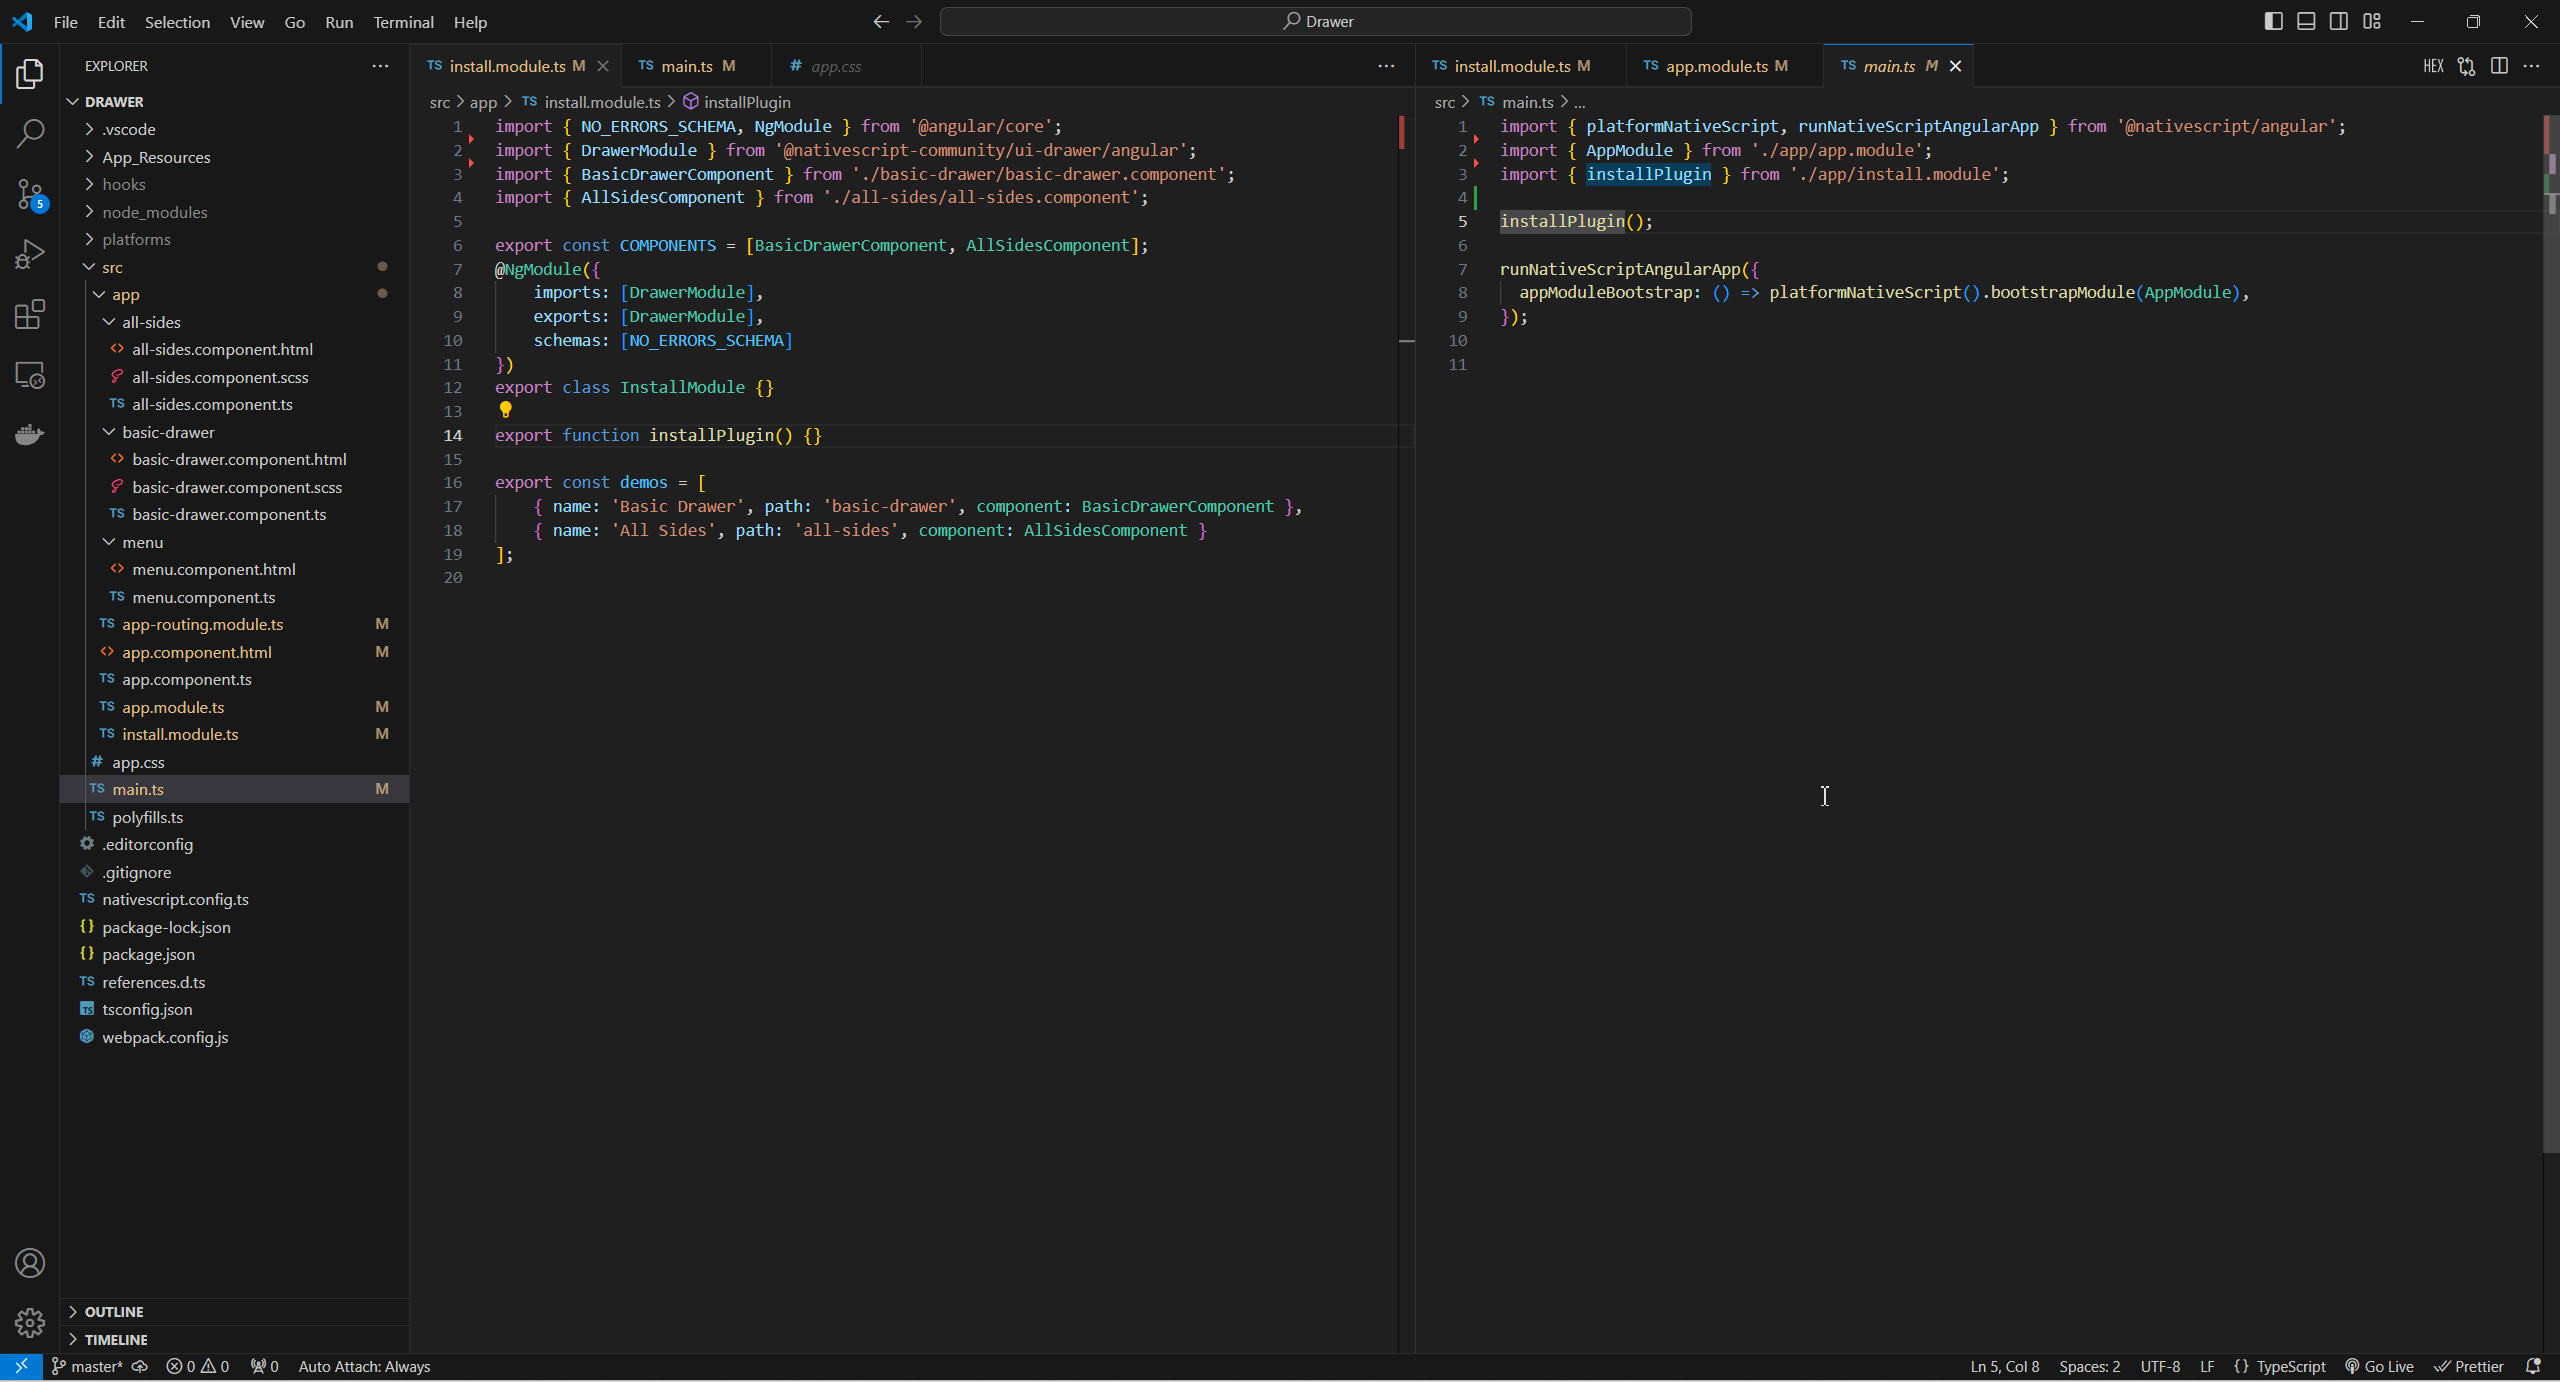Open the Terminal menu
Image resolution: width=2560 pixels, height=1382 pixels.
pyautogui.click(x=403, y=22)
